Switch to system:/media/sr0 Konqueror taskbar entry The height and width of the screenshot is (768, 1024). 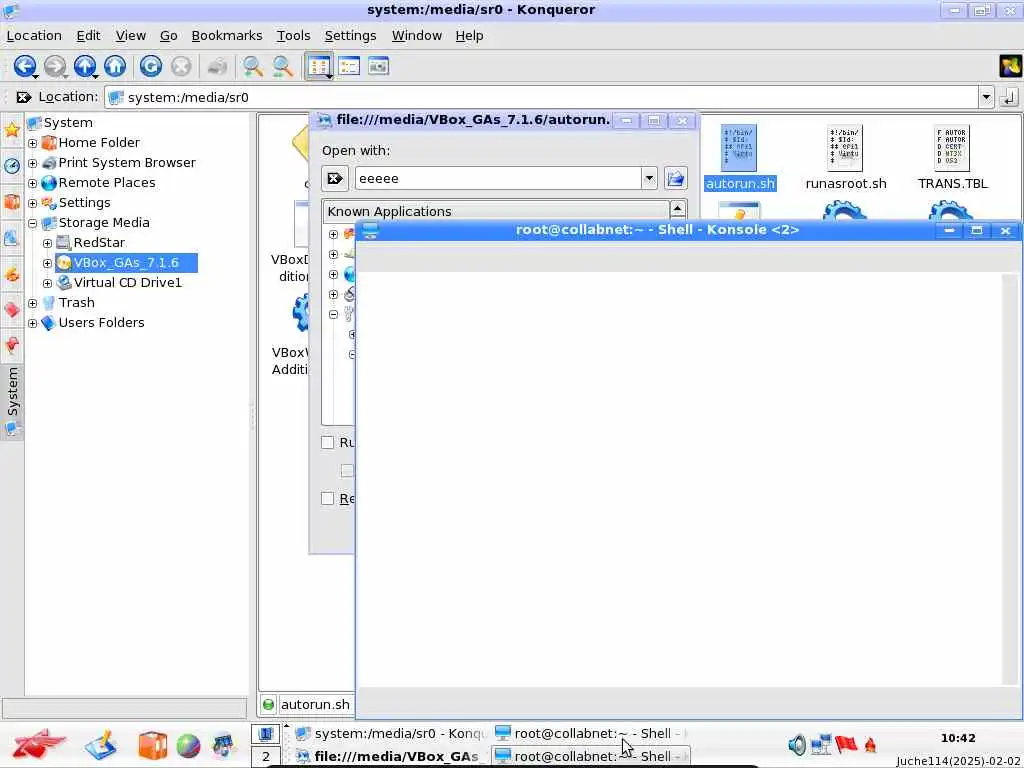tap(390, 733)
